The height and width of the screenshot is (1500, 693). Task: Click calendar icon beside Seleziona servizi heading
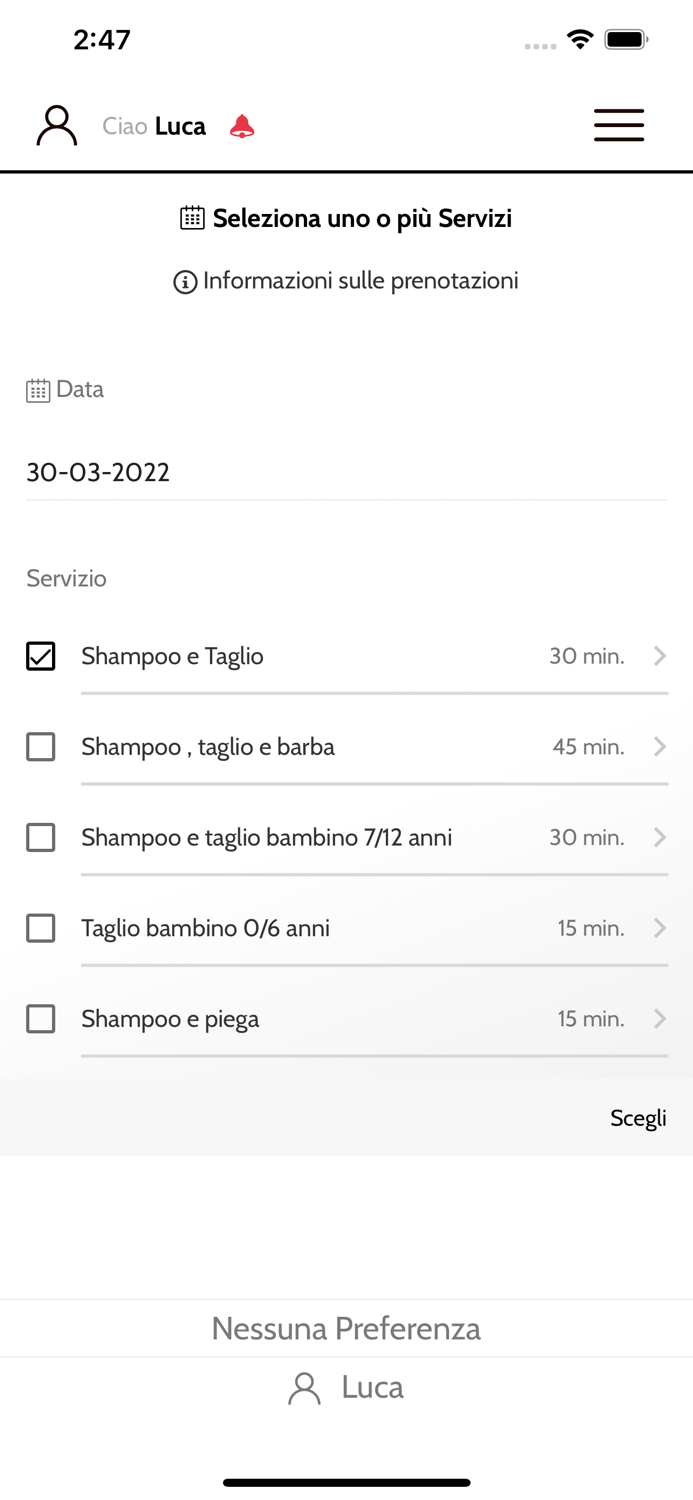point(192,218)
